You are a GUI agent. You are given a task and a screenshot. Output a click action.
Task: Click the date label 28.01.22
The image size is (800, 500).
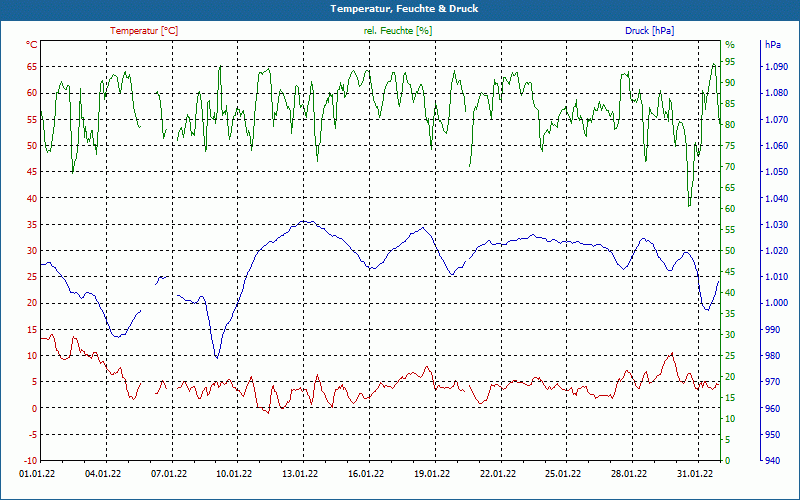point(629,474)
